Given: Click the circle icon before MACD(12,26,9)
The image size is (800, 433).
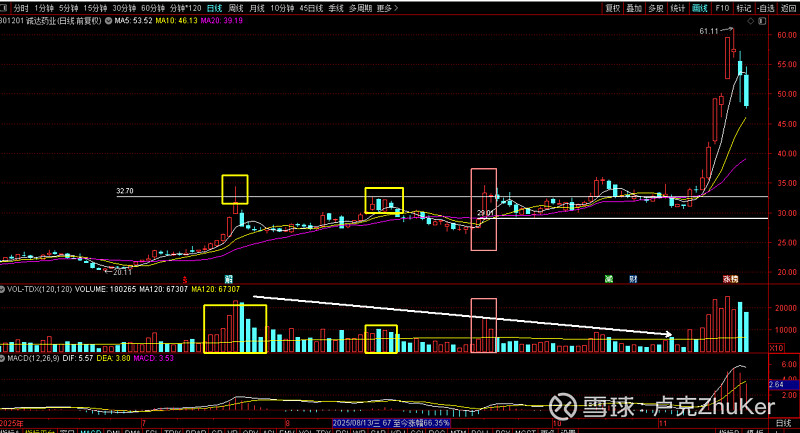Looking at the screenshot, I should [3, 358].
